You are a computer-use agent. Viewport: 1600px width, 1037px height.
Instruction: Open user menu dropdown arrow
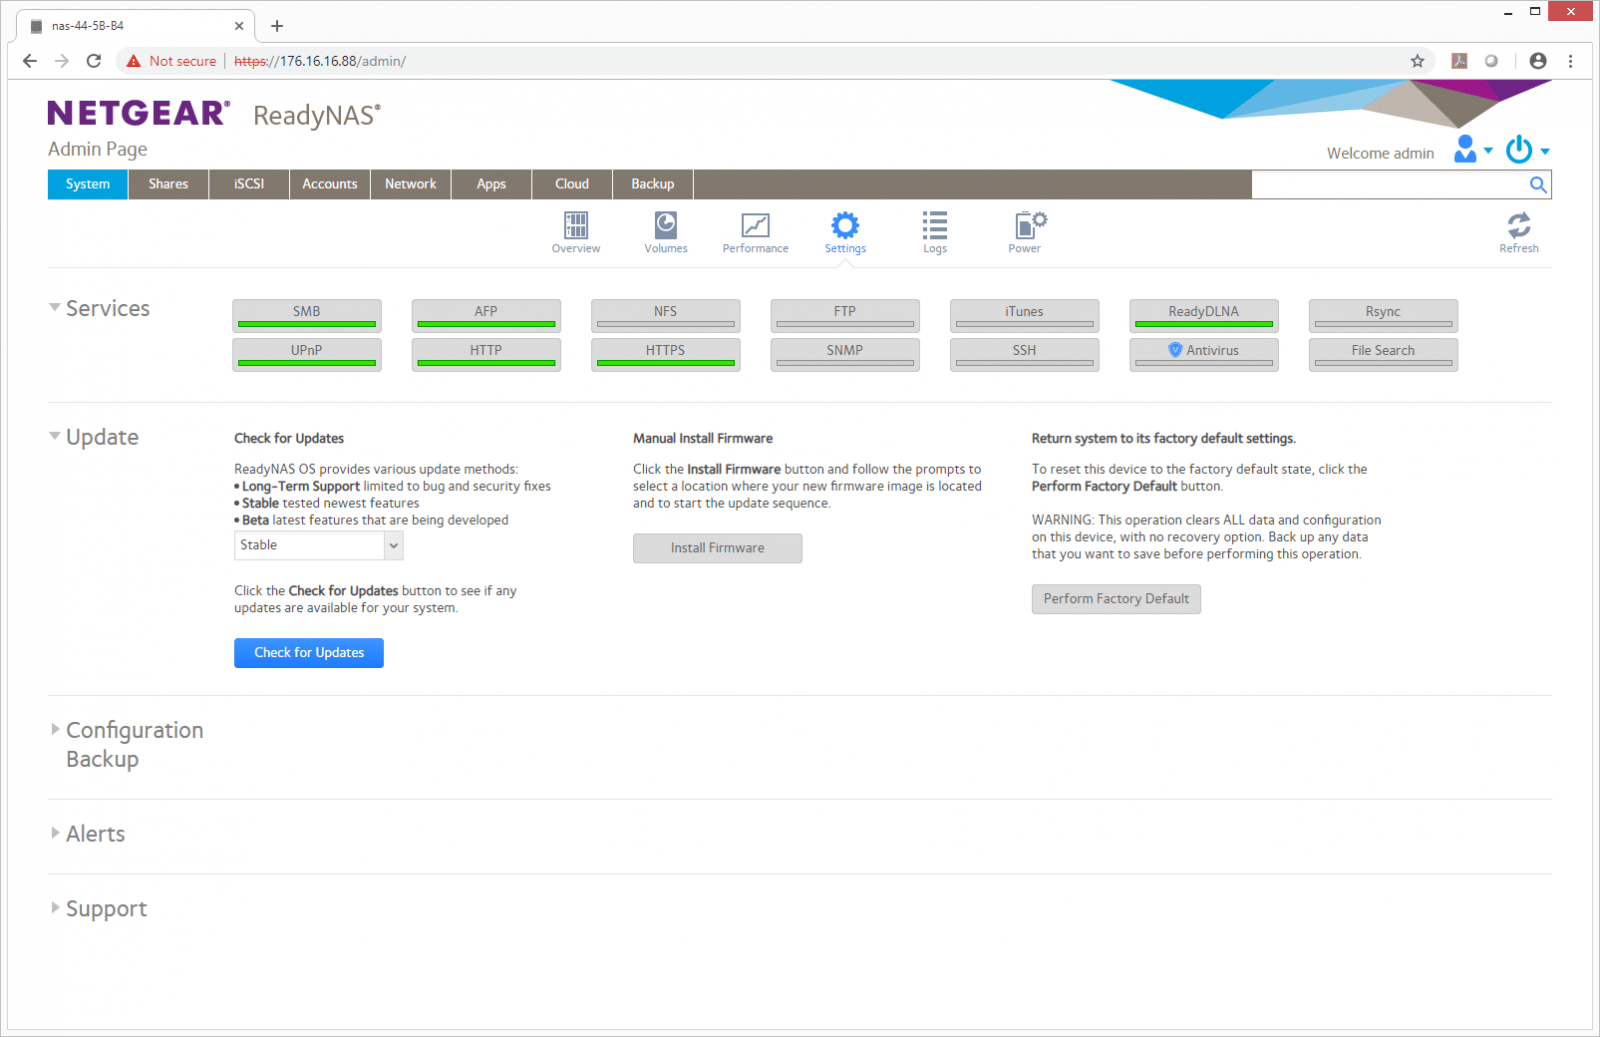pos(1488,151)
